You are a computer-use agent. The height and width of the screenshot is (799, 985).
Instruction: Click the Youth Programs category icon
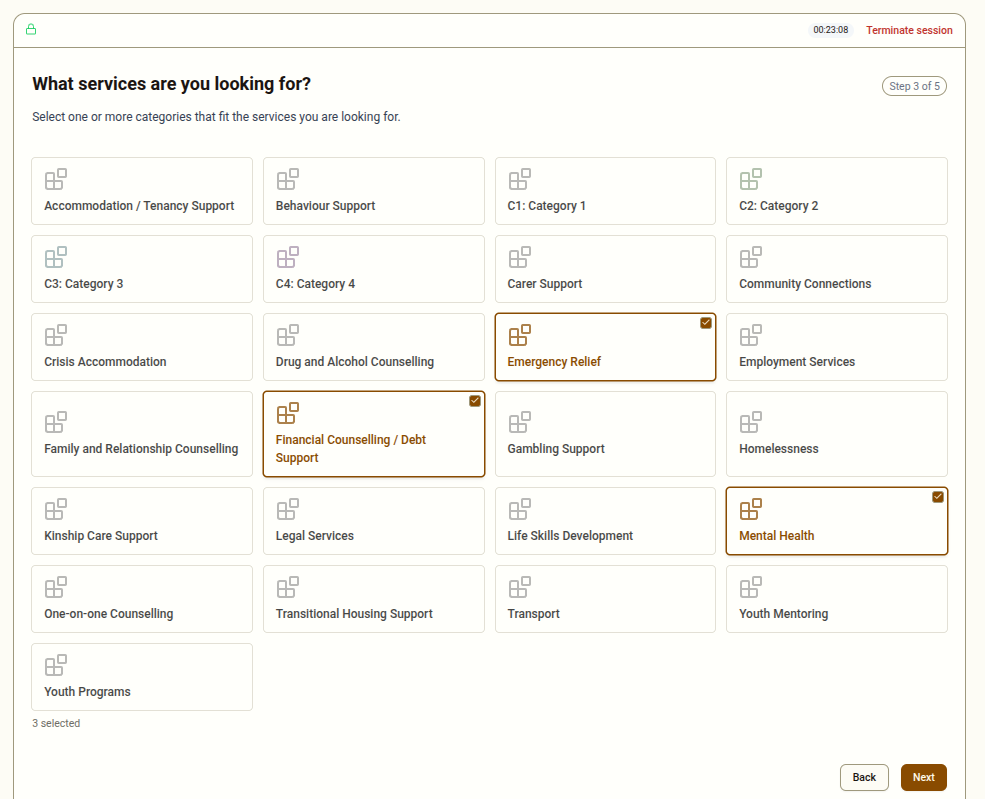(55, 664)
